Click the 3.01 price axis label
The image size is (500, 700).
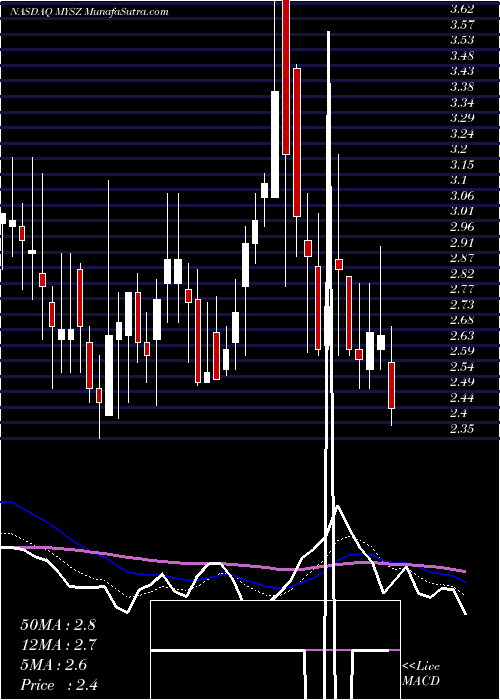[x=462, y=211]
